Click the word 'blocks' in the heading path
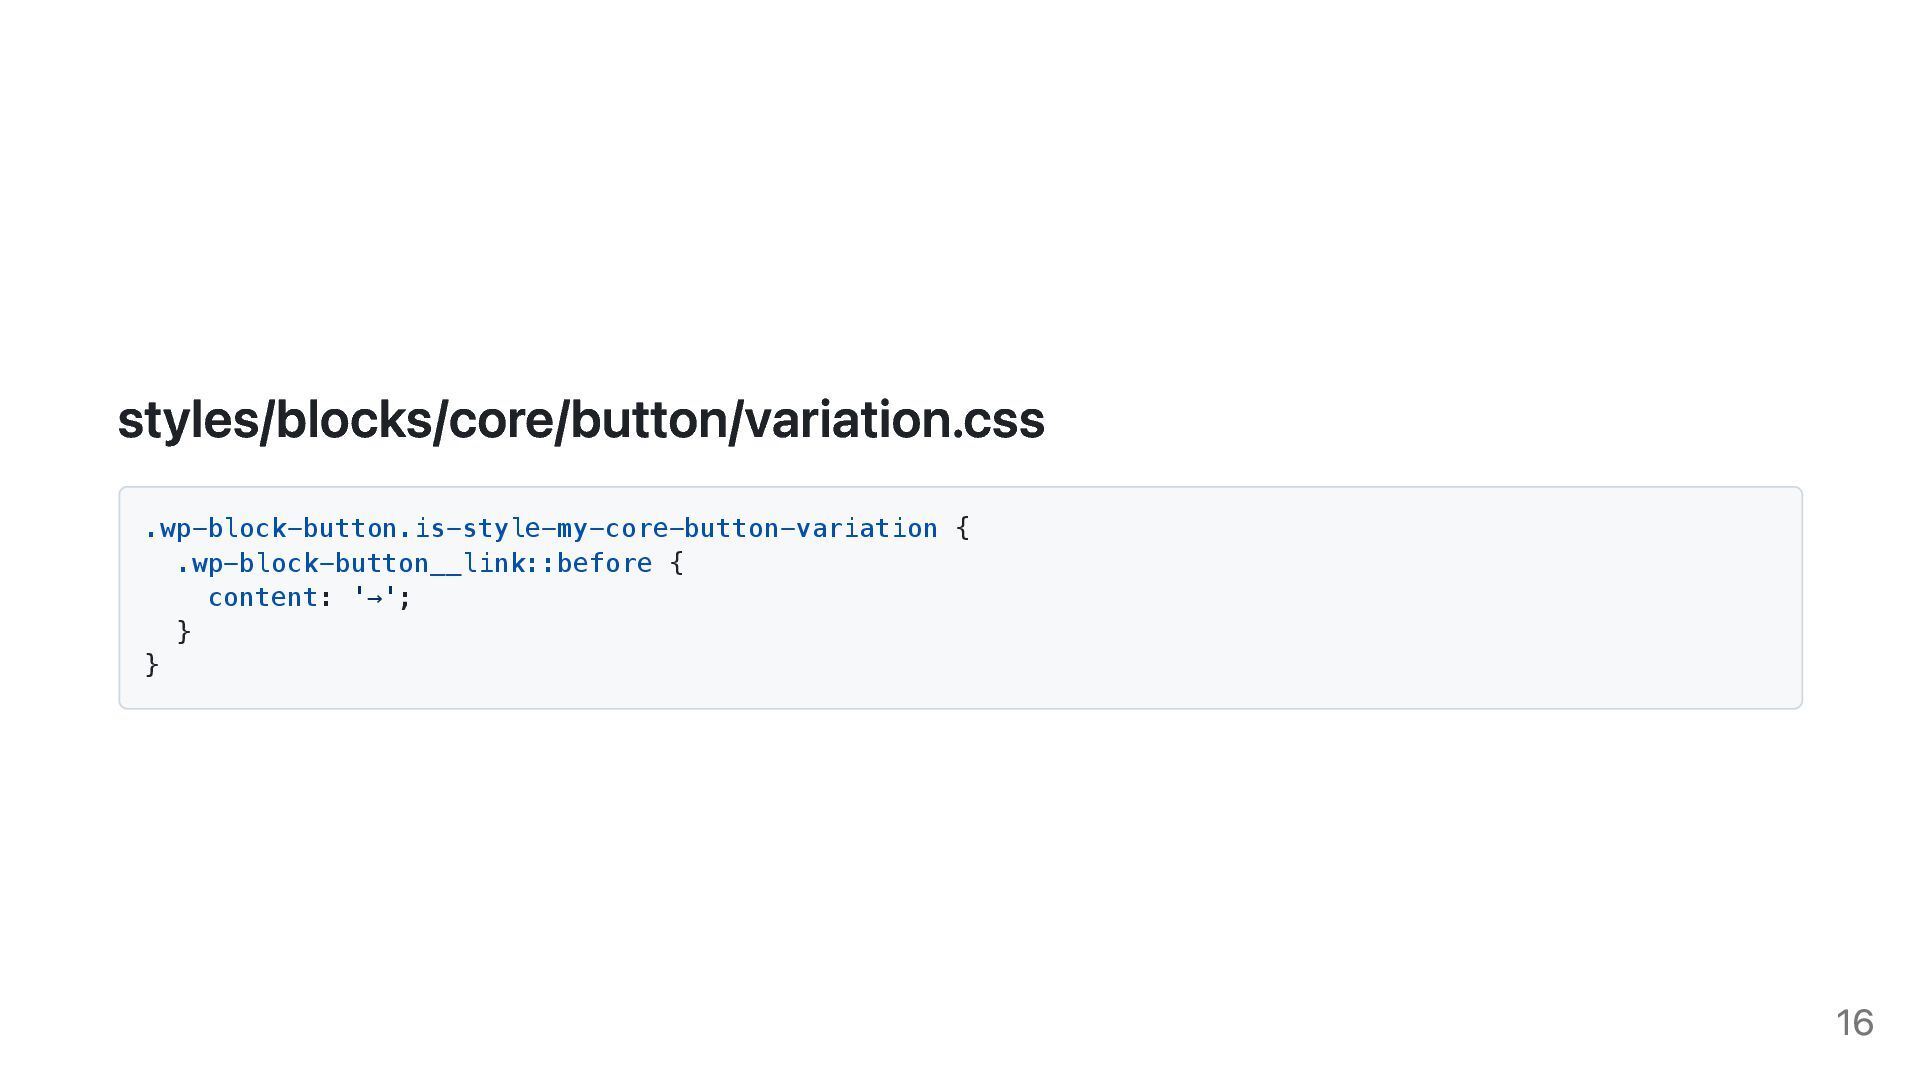 point(354,419)
